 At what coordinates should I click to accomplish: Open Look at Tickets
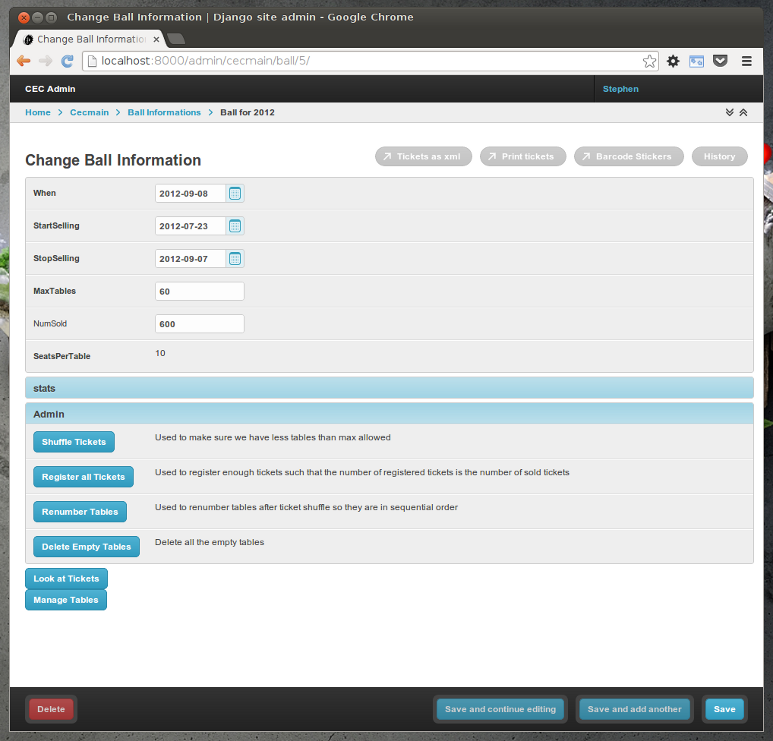point(66,579)
